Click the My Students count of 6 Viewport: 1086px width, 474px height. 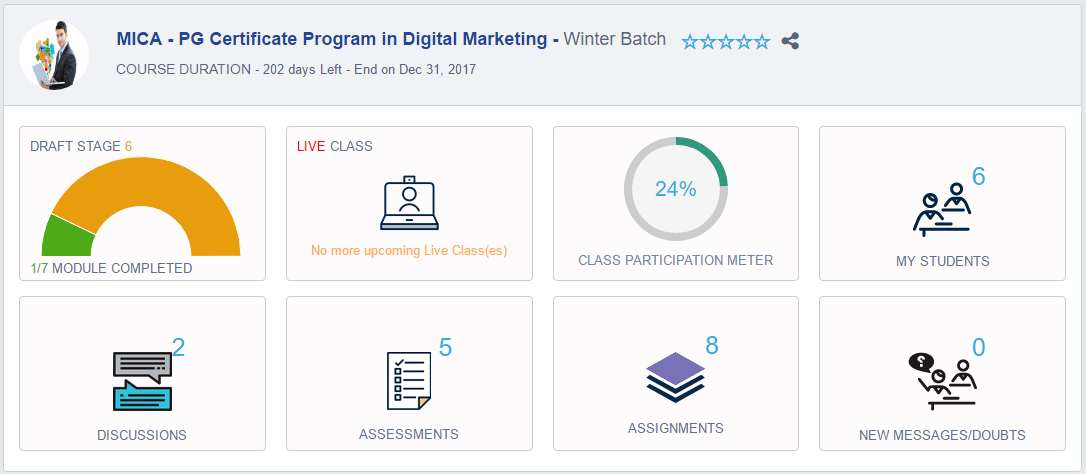coord(978,177)
